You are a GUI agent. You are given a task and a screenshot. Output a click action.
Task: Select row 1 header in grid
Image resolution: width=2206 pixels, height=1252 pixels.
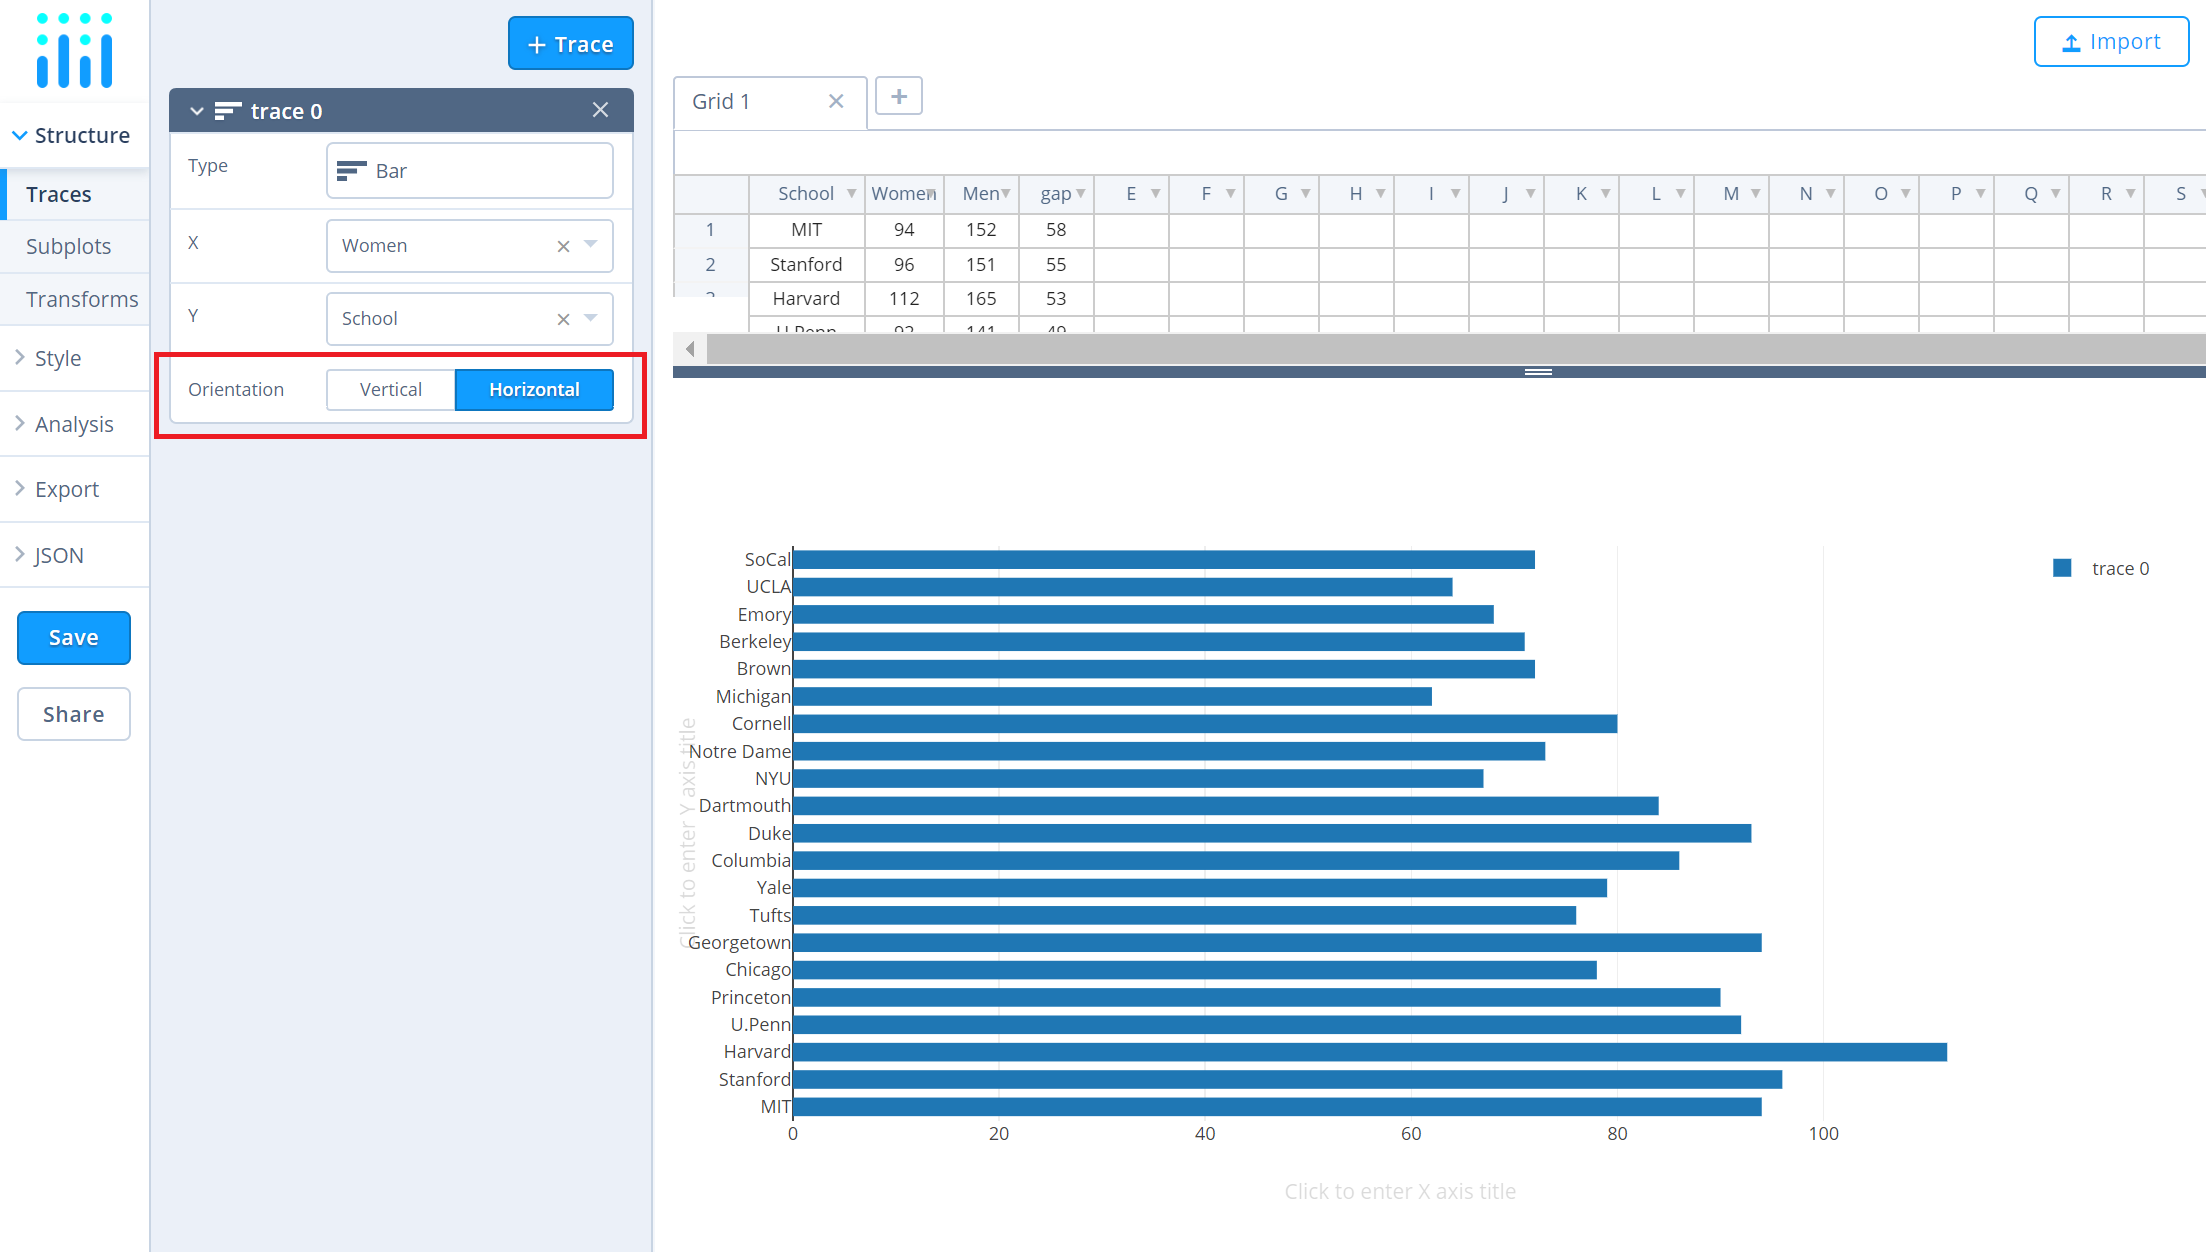pos(711,230)
